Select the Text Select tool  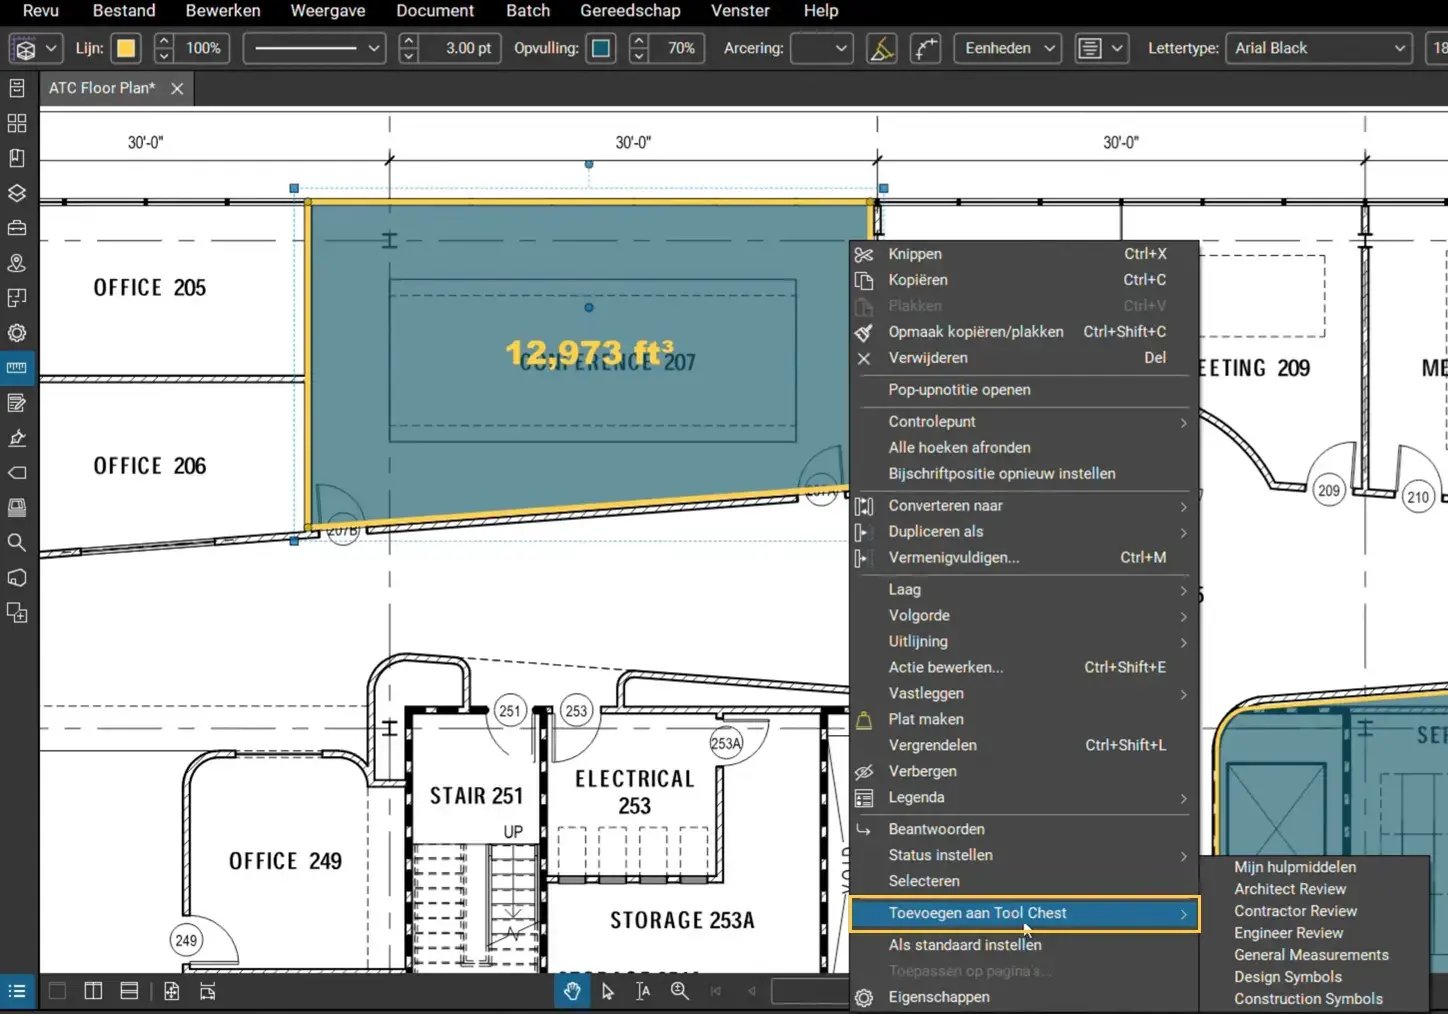click(x=643, y=991)
